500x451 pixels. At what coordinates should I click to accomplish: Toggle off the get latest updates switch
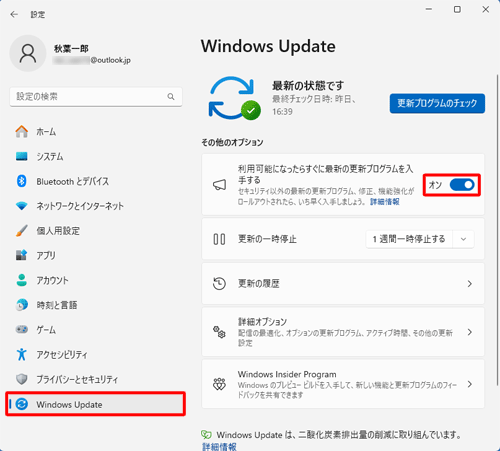coord(462,185)
